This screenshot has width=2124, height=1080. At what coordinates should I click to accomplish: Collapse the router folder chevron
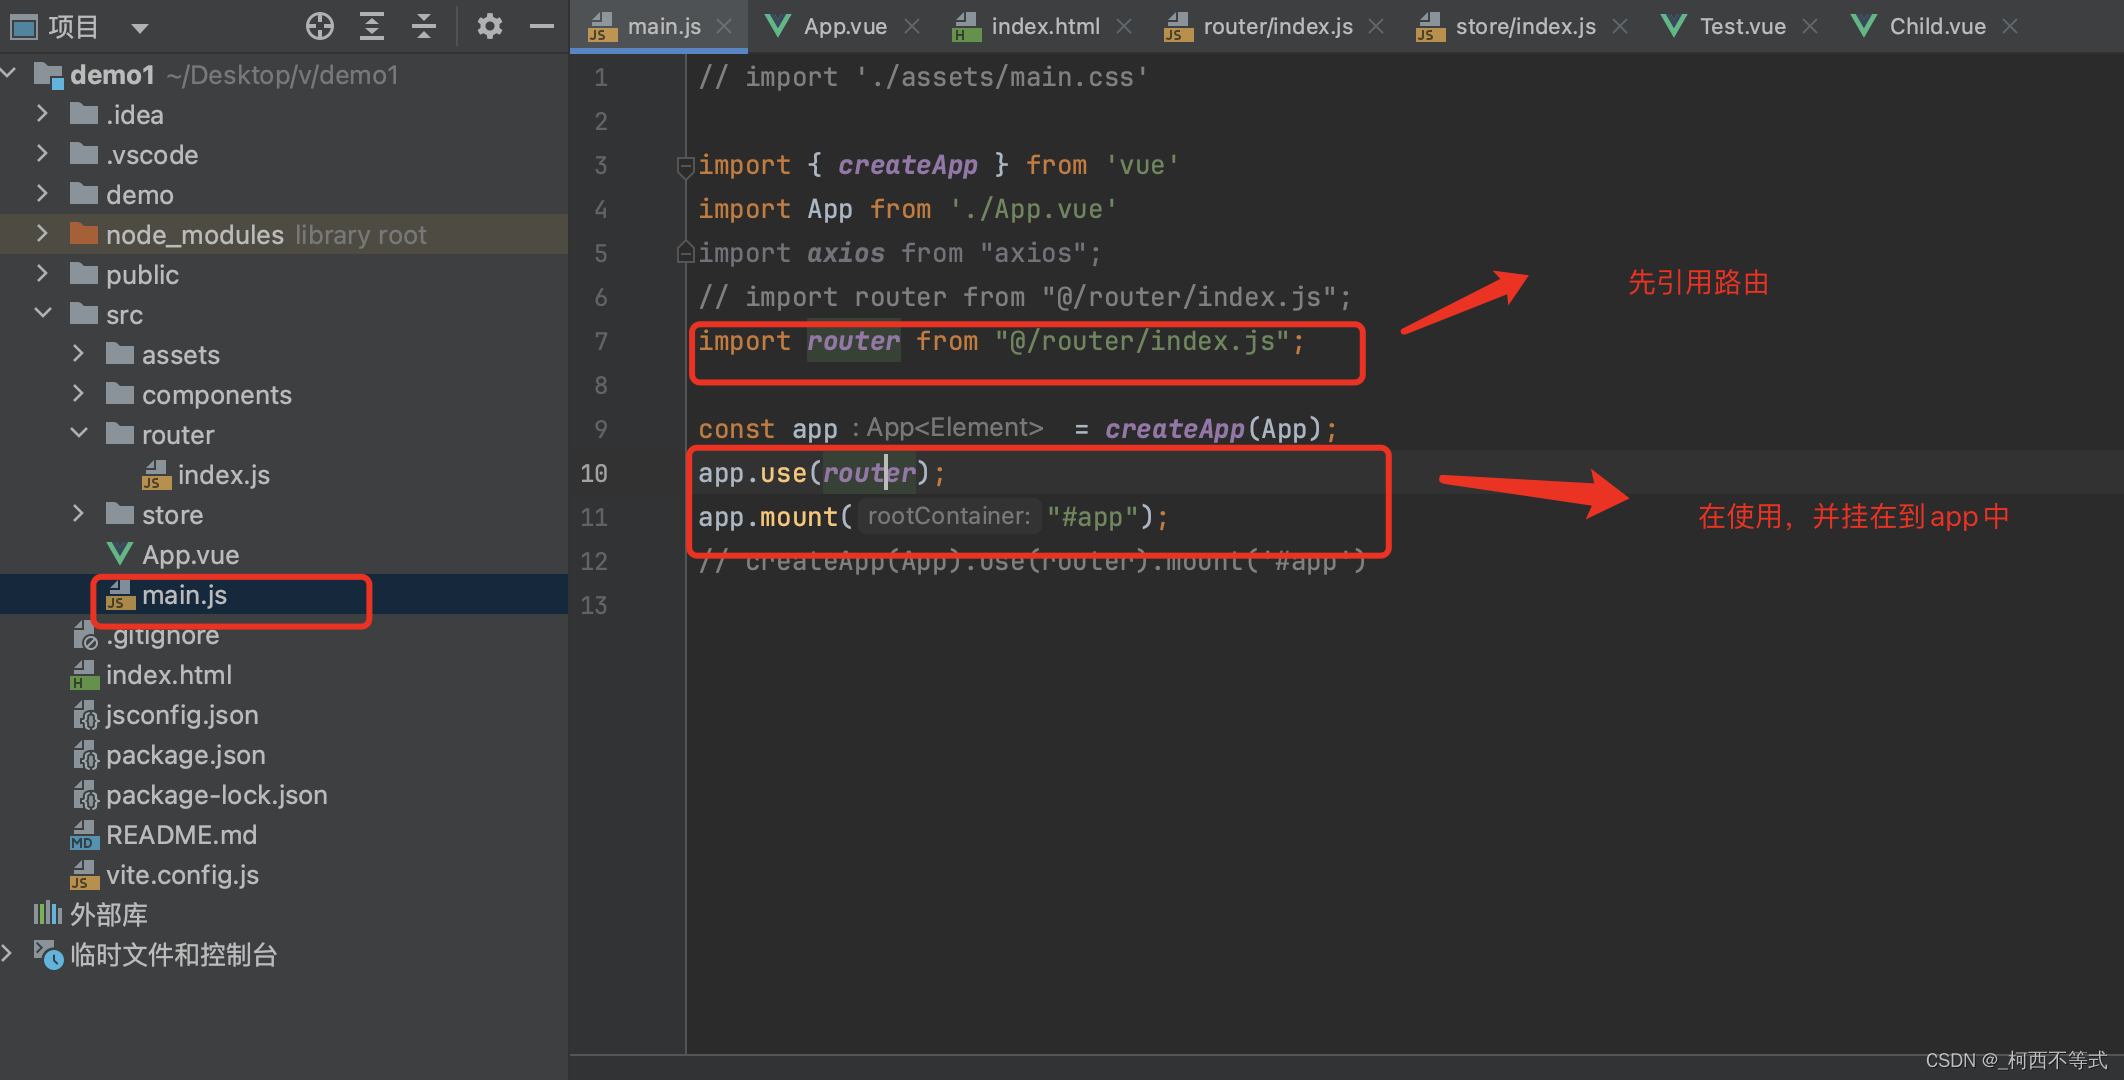[78, 434]
